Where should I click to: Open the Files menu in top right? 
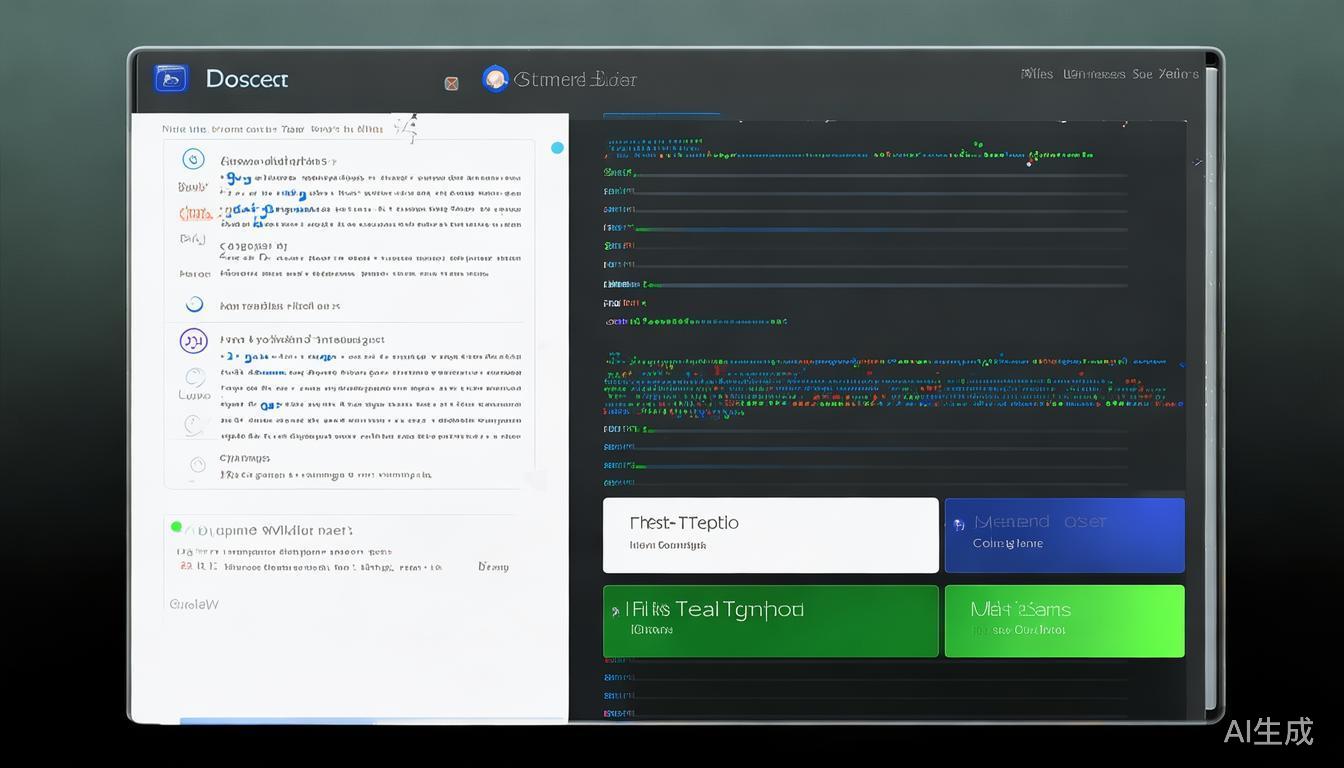click(x=1036, y=74)
